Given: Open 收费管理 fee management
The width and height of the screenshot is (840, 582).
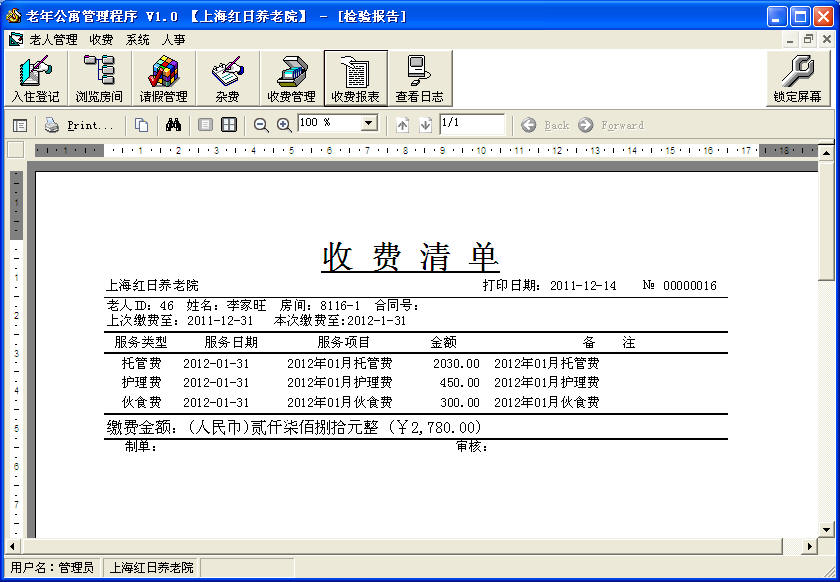Looking at the screenshot, I should pos(291,78).
